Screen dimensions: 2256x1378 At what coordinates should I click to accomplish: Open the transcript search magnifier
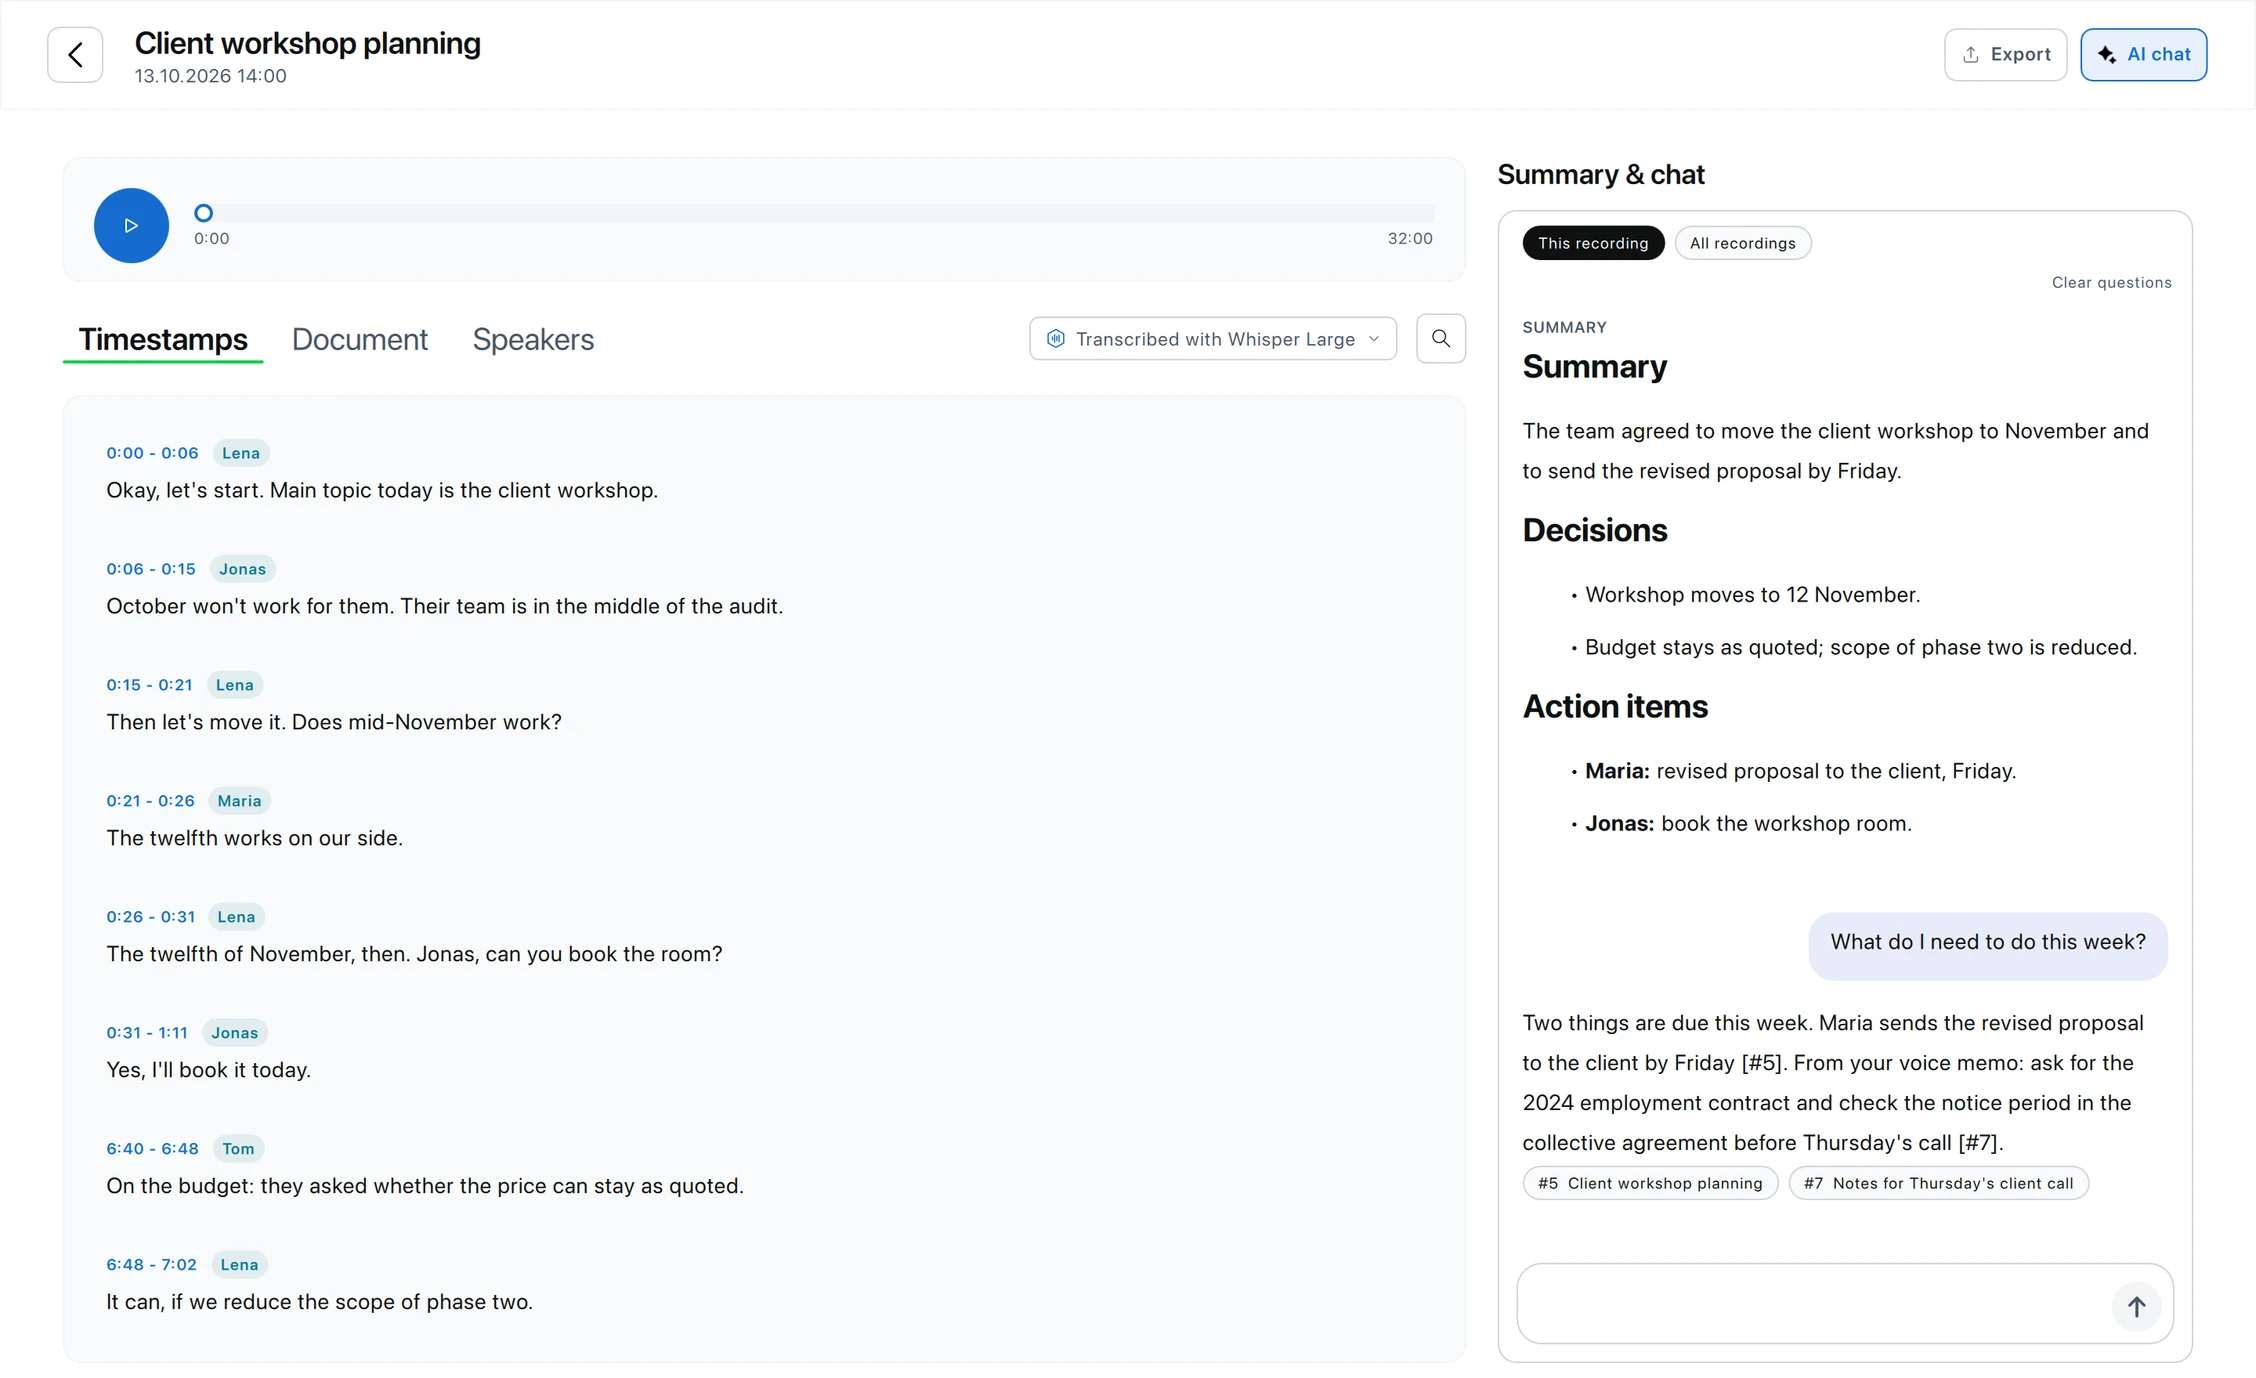[x=1441, y=339]
